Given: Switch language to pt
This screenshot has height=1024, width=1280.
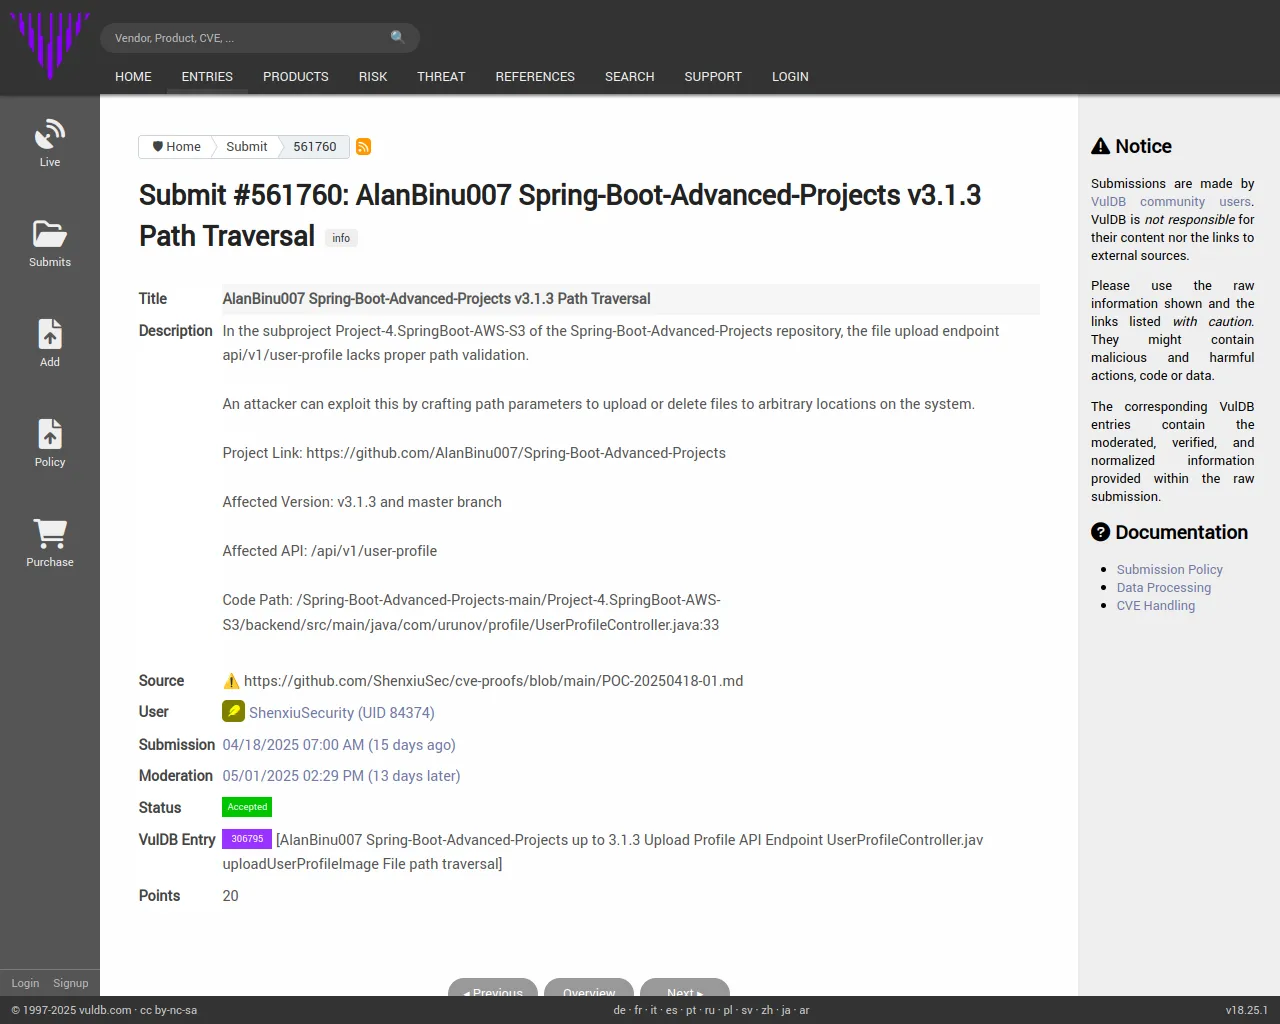Looking at the screenshot, I should [x=691, y=1010].
